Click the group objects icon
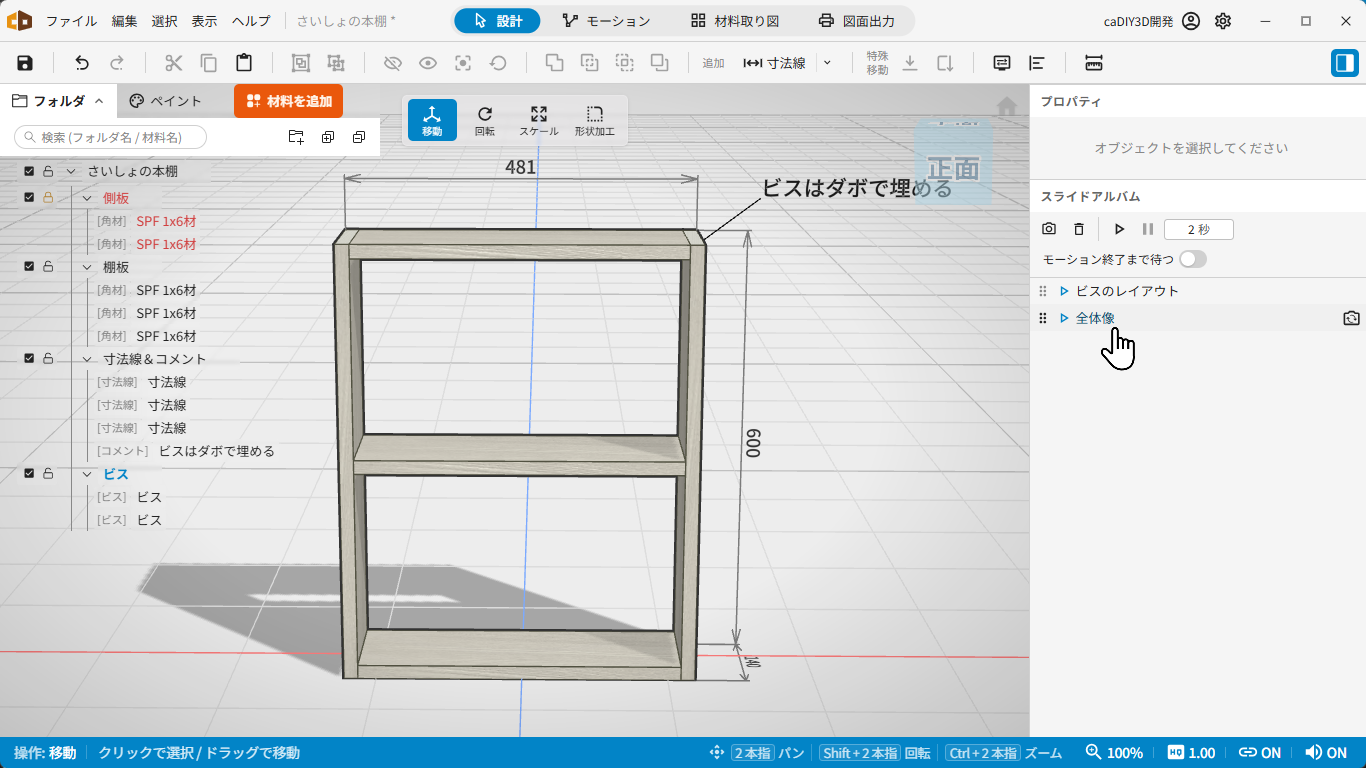The height and width of the screenshot is (768, 1366). pos(300,63)
